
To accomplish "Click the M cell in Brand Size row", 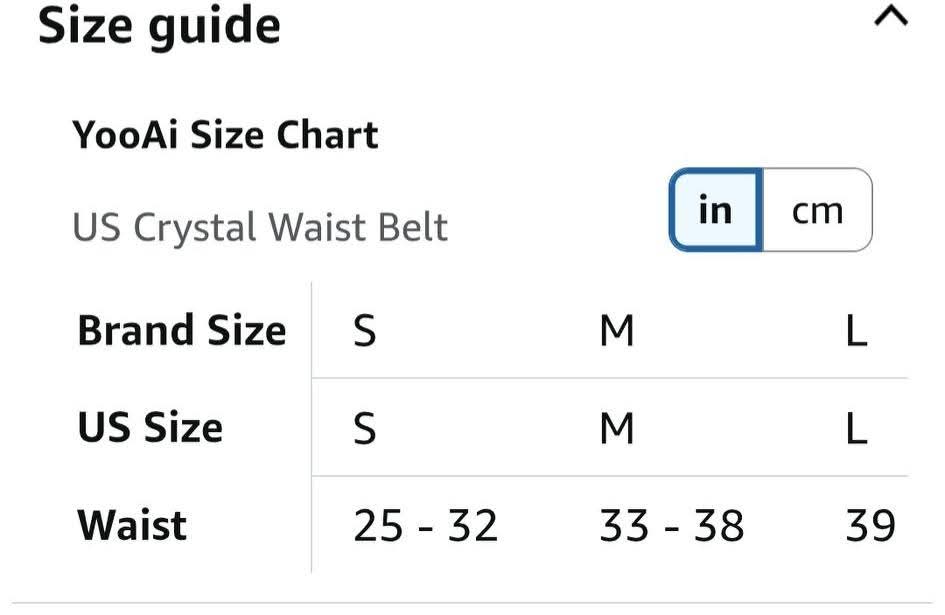I will [x=617, y=331].
